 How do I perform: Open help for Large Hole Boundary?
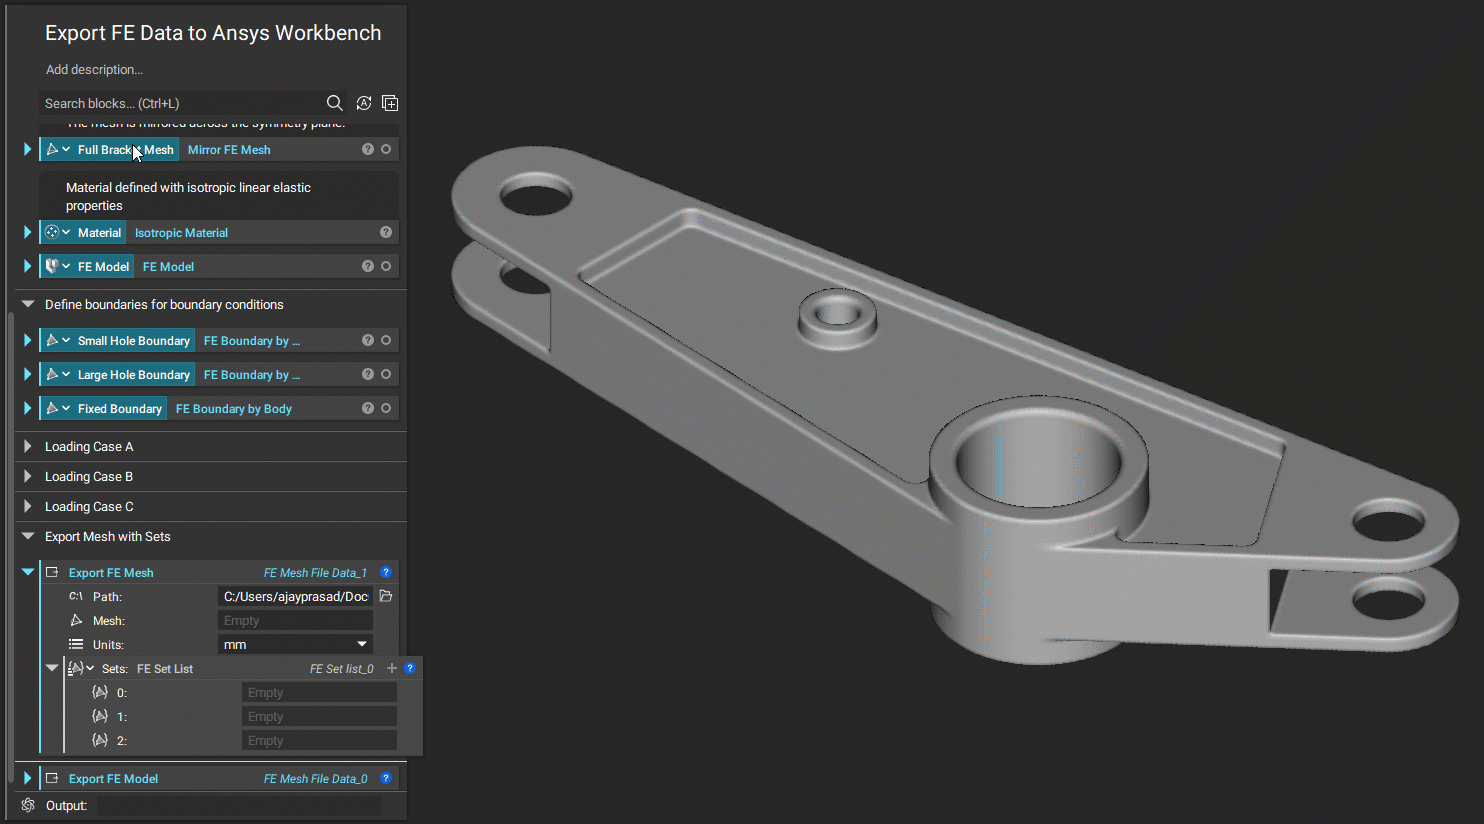point(368,374)
